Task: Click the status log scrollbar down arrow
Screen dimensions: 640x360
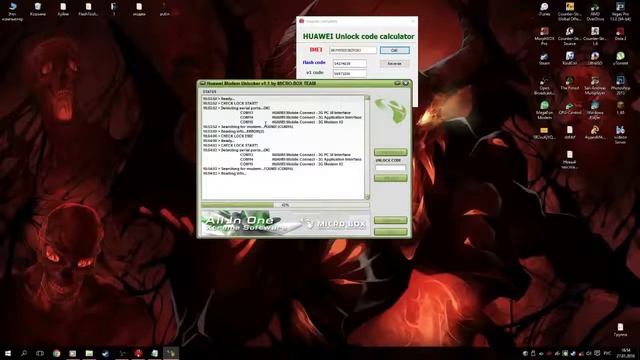Action: (x=367, y=197)
